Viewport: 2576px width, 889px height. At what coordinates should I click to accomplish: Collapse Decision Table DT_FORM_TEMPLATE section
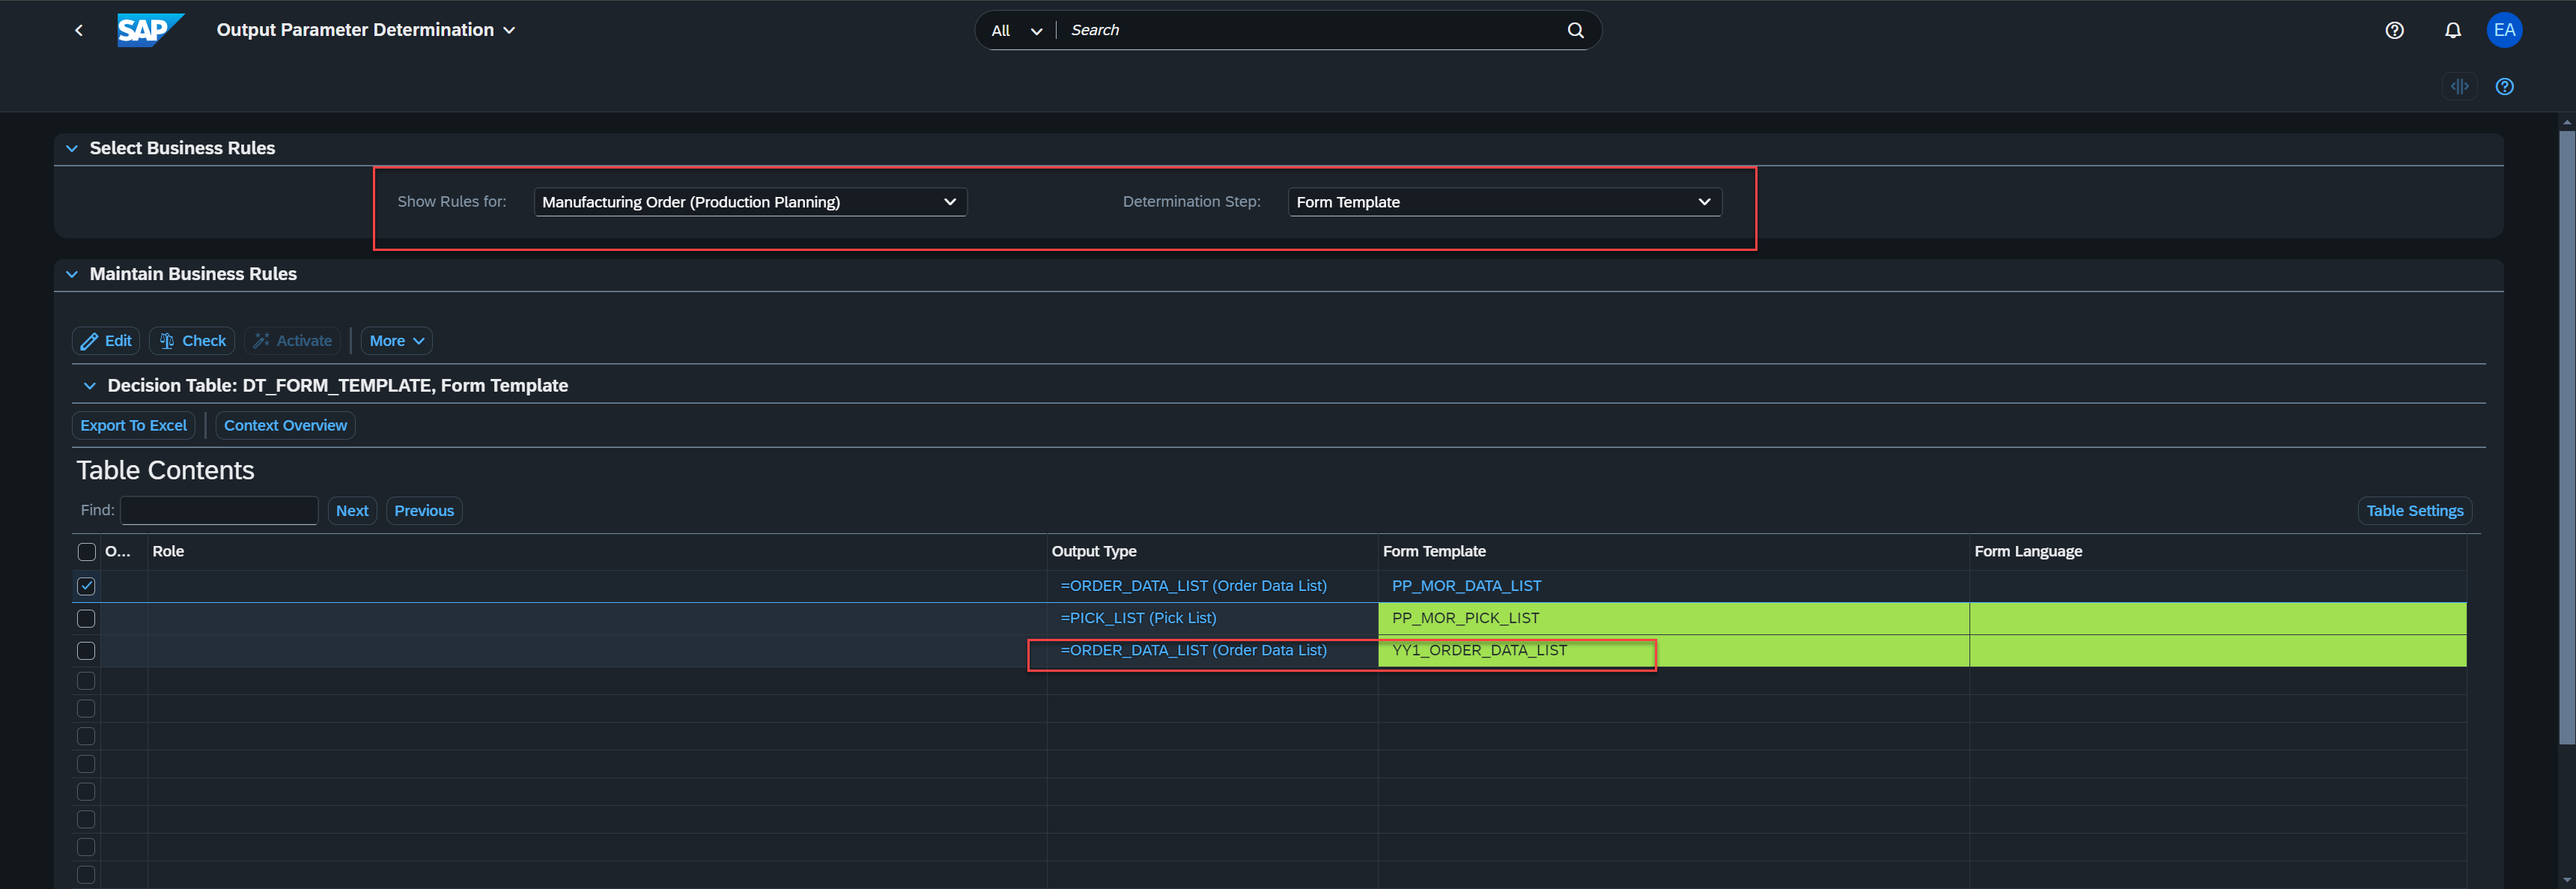pos(90,386)
